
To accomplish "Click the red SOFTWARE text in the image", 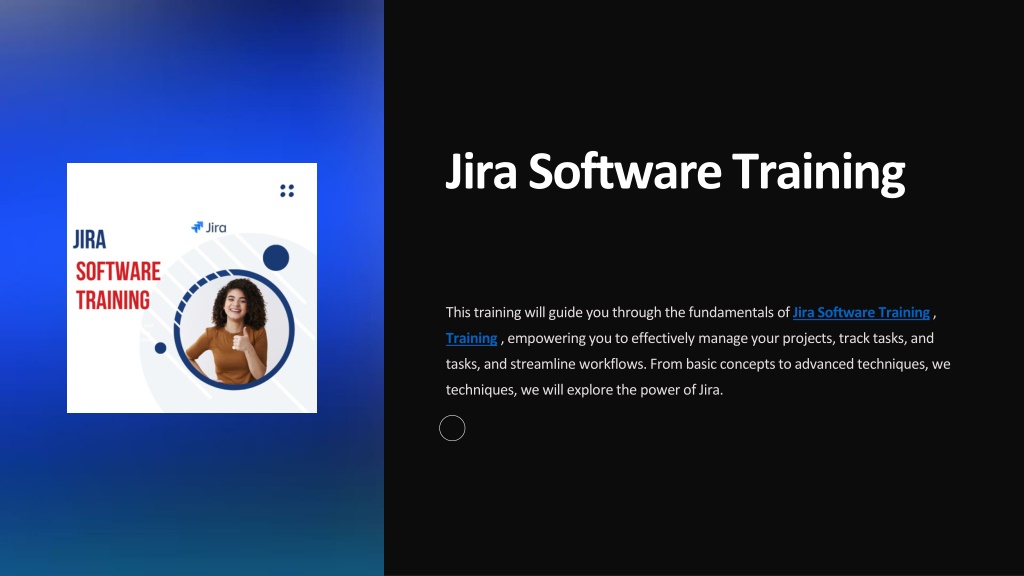I will click(x=118, y=272).
